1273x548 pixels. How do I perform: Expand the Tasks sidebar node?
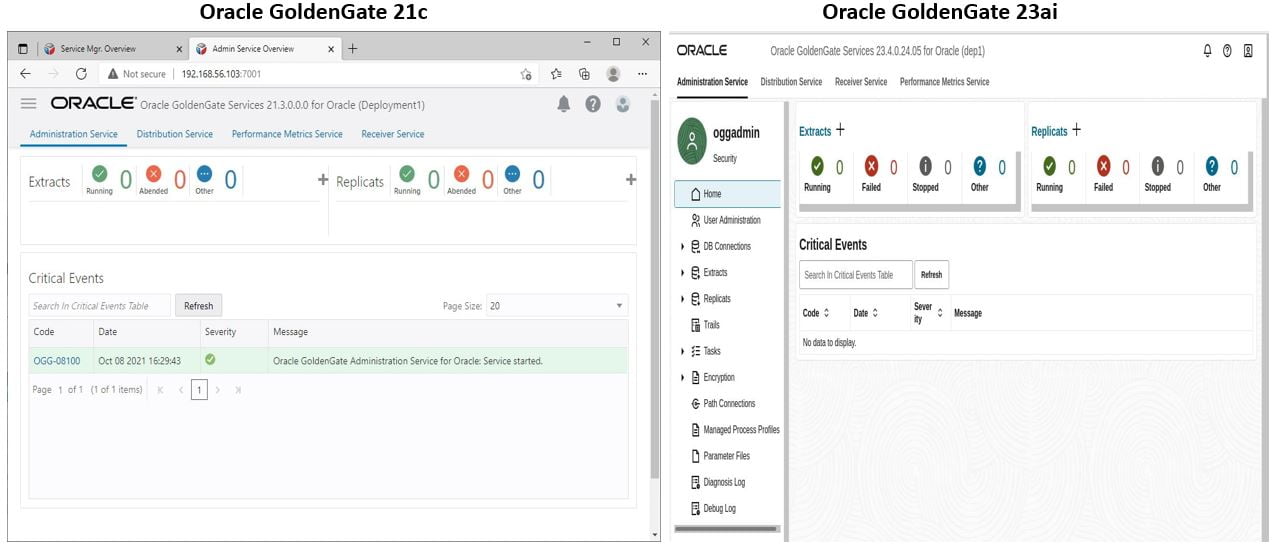tap(683, 351)
